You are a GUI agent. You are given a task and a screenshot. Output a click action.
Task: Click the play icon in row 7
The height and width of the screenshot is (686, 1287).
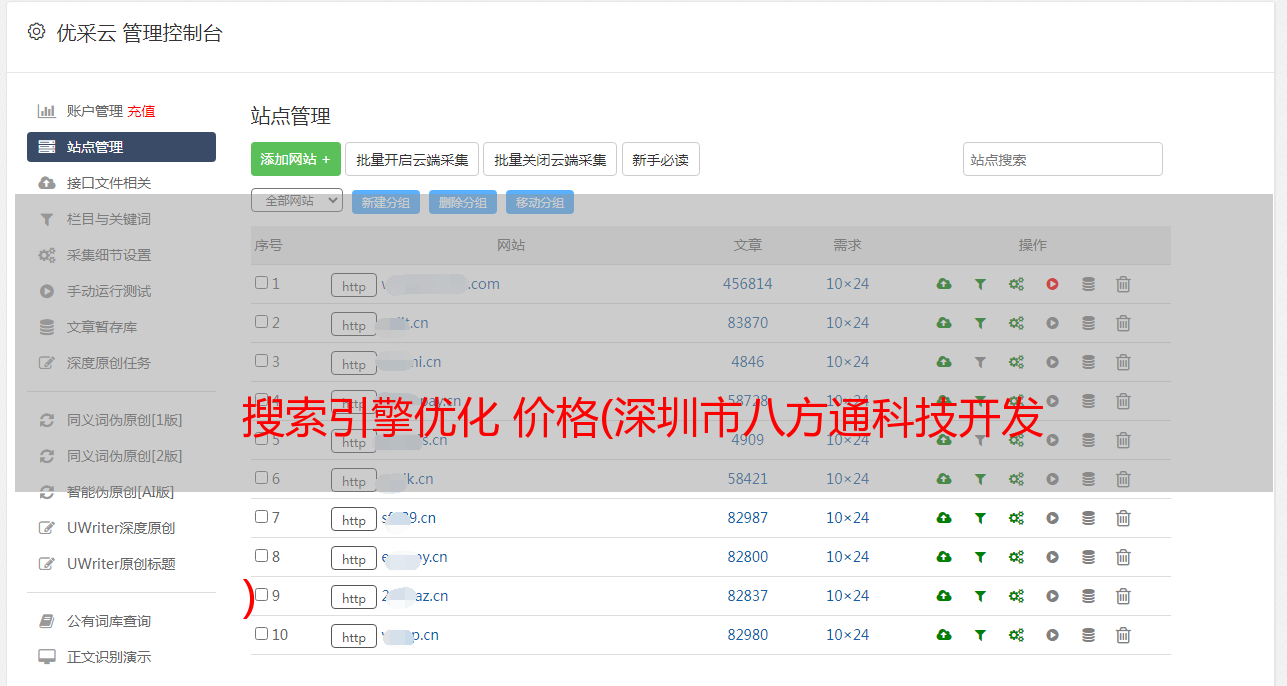click(x=1052, y=518)
